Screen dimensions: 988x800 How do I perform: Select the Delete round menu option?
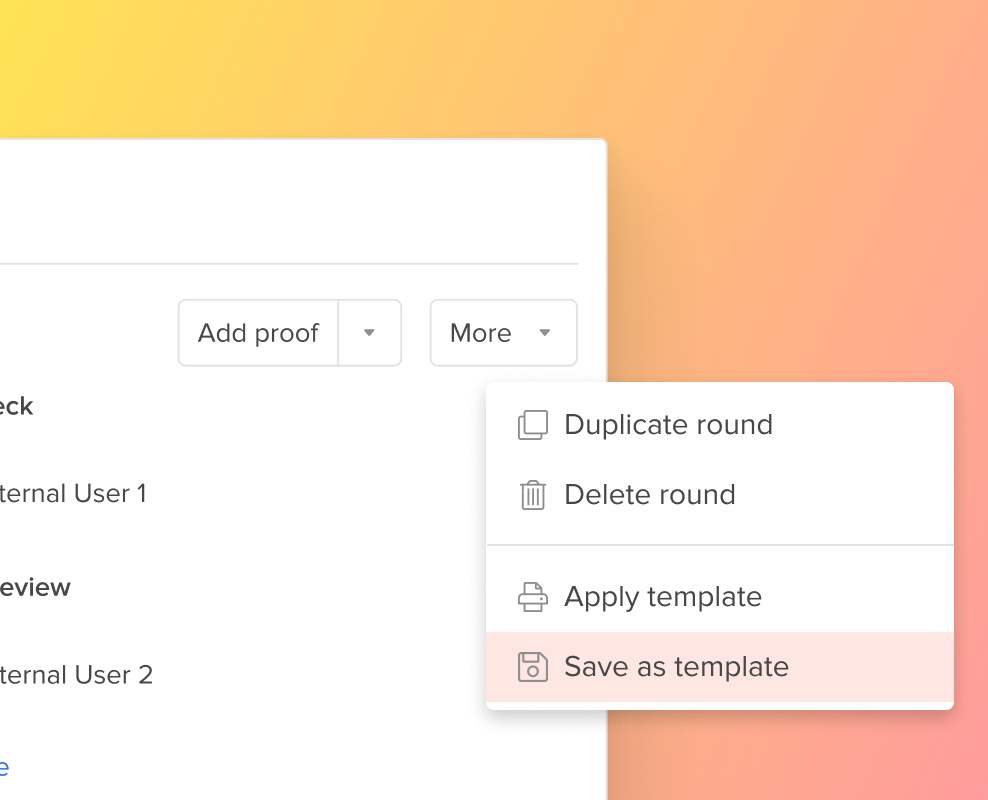point(720,494)
